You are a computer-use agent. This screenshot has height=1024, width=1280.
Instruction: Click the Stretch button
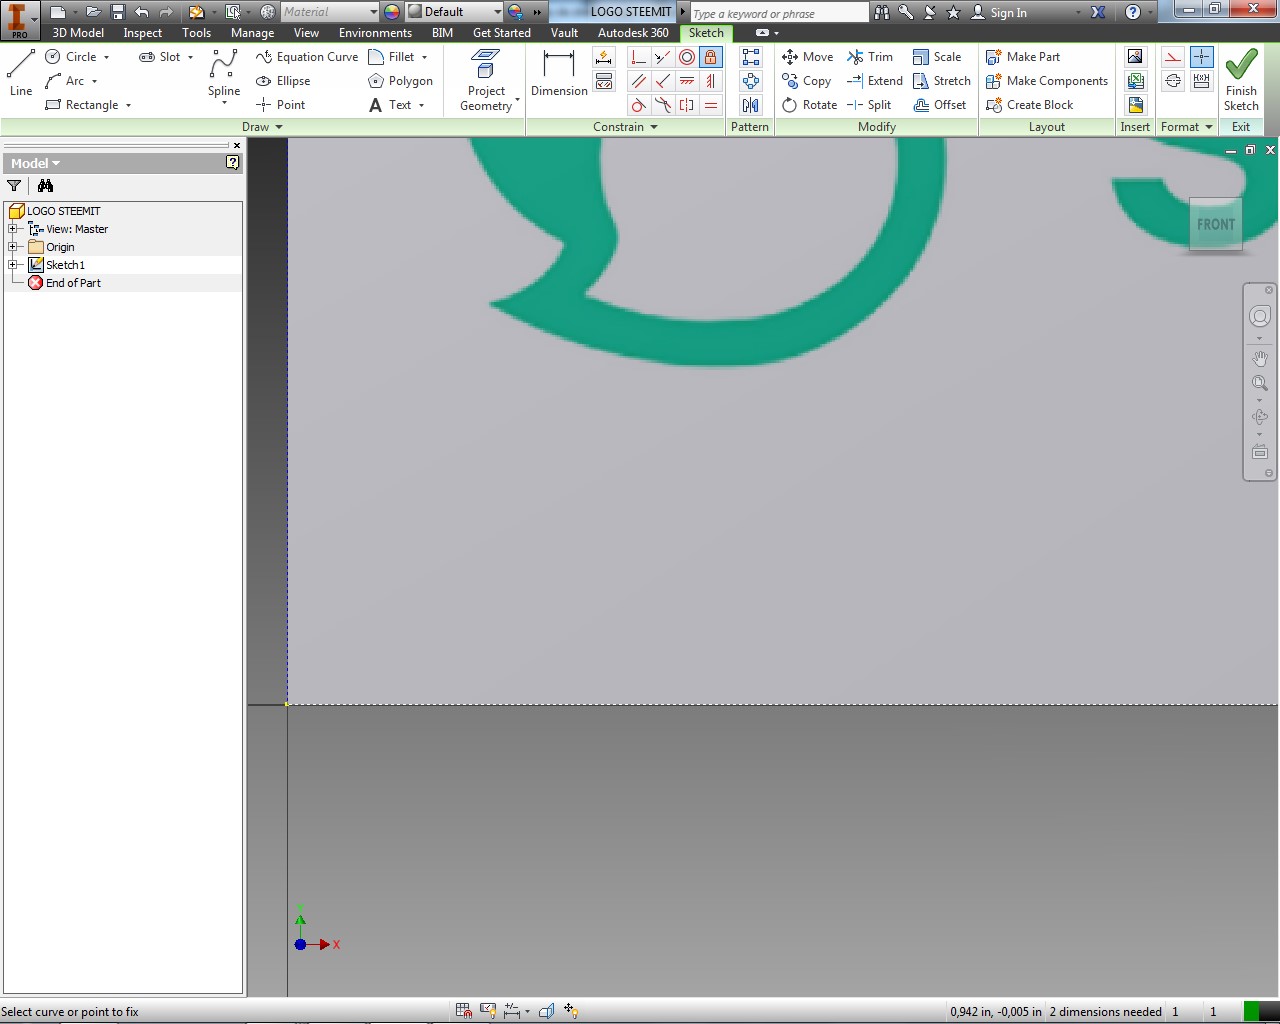point(942,81)
